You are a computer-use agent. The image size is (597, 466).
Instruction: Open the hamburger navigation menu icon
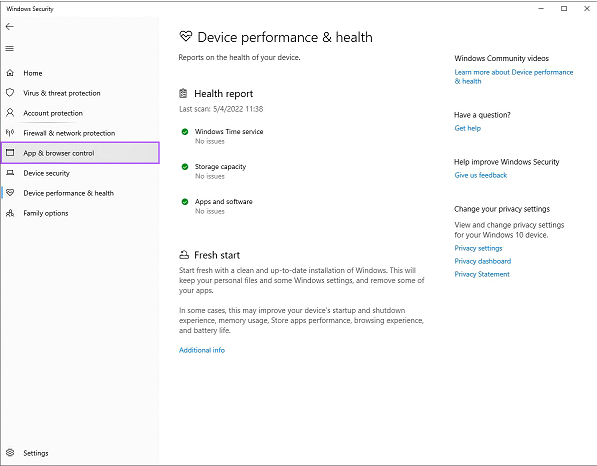tap(10, 48)
